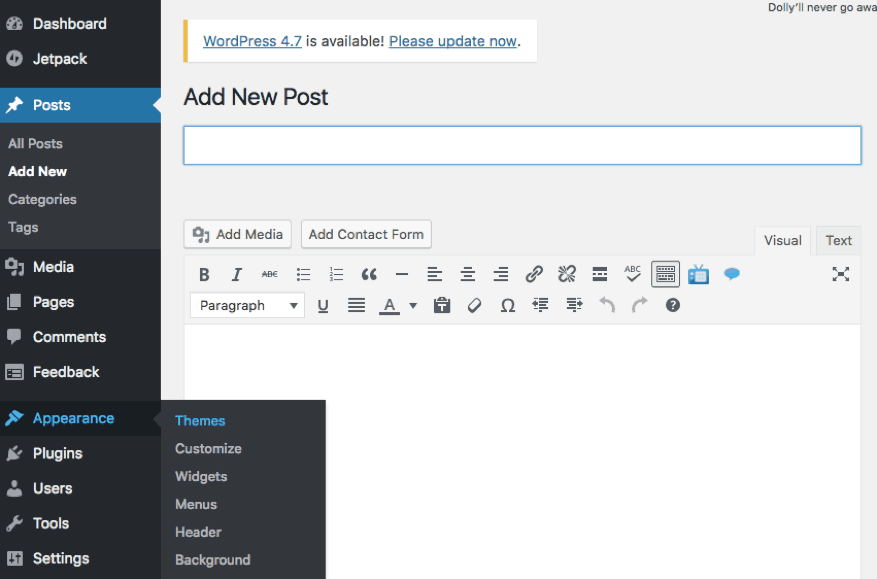
Task: Open the Paragraph format dropdown
Action: click(x=247, y=305)
